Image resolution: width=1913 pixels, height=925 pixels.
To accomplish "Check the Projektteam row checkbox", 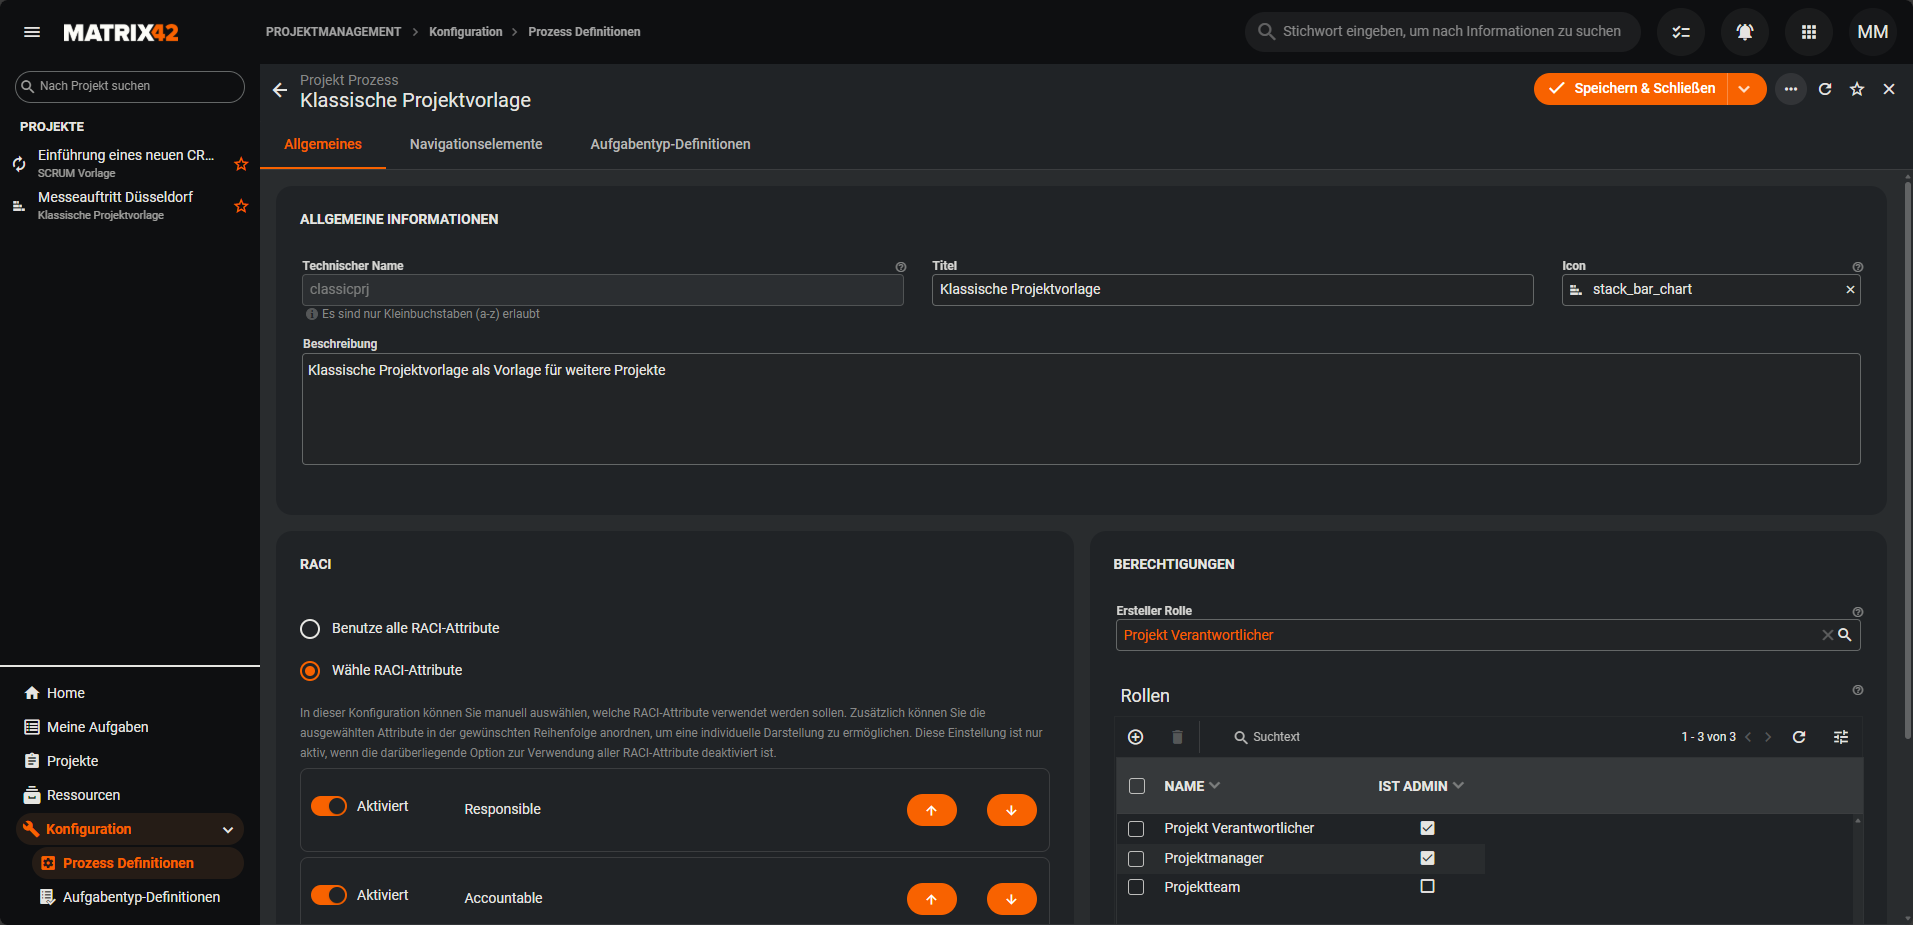I will coord(1136,887).
